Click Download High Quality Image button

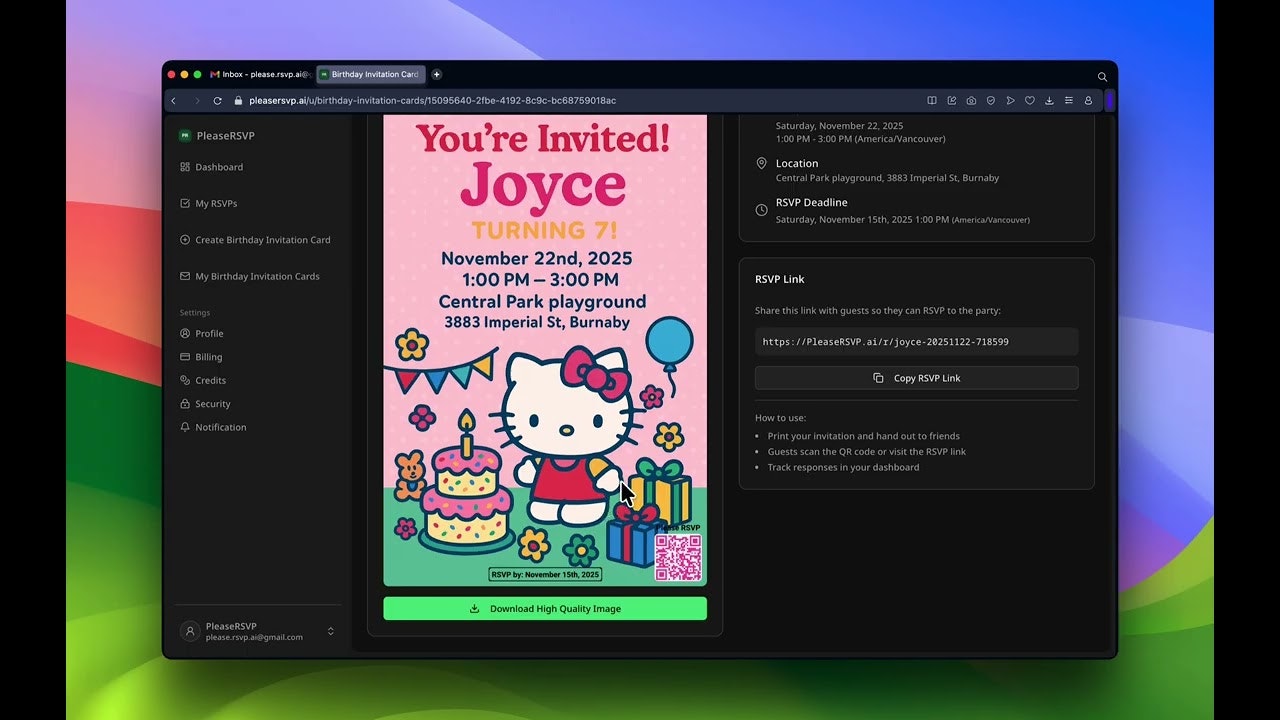click(545, 608)
